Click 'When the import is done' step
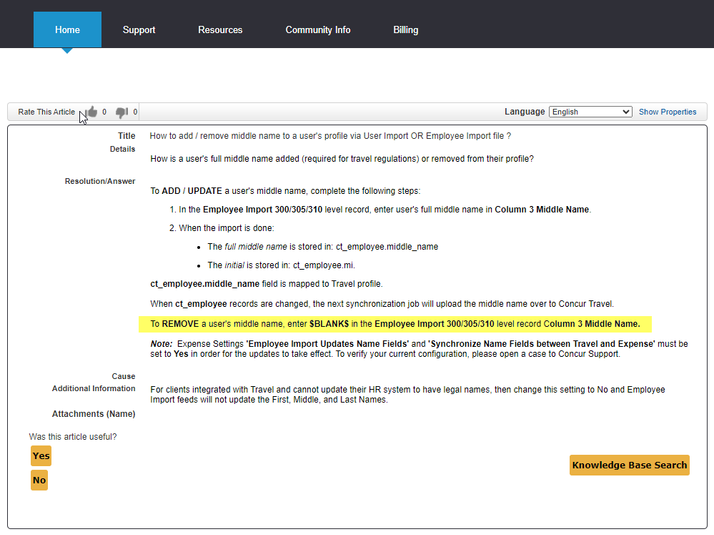 tap(226, 228)
